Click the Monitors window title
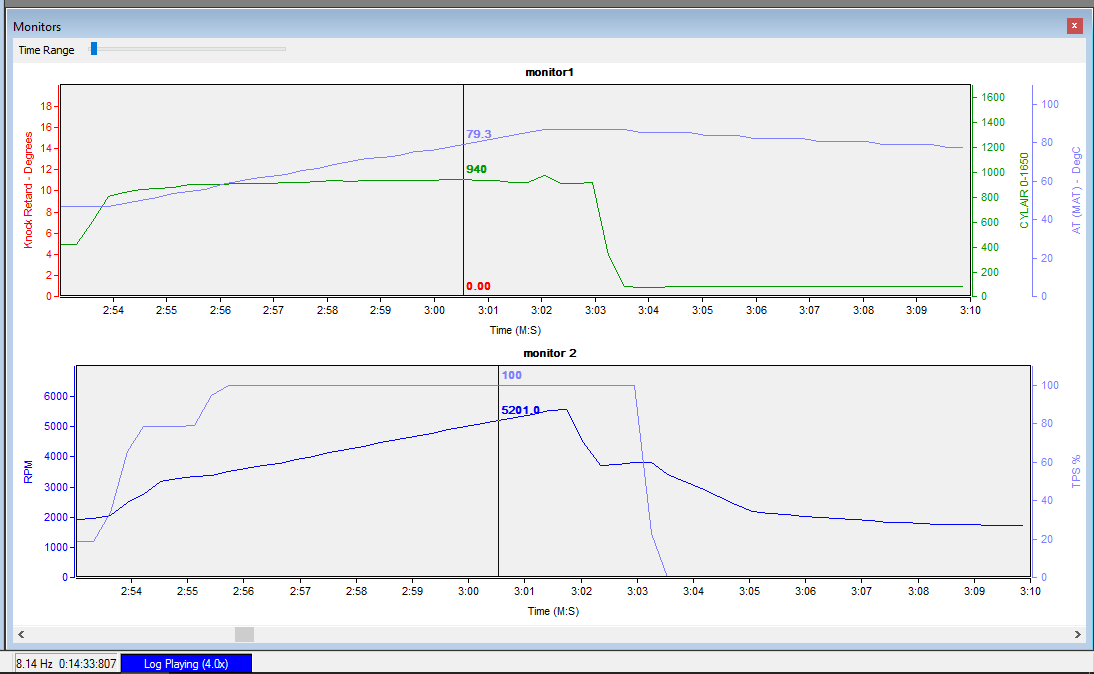 (x=37, y=27)
